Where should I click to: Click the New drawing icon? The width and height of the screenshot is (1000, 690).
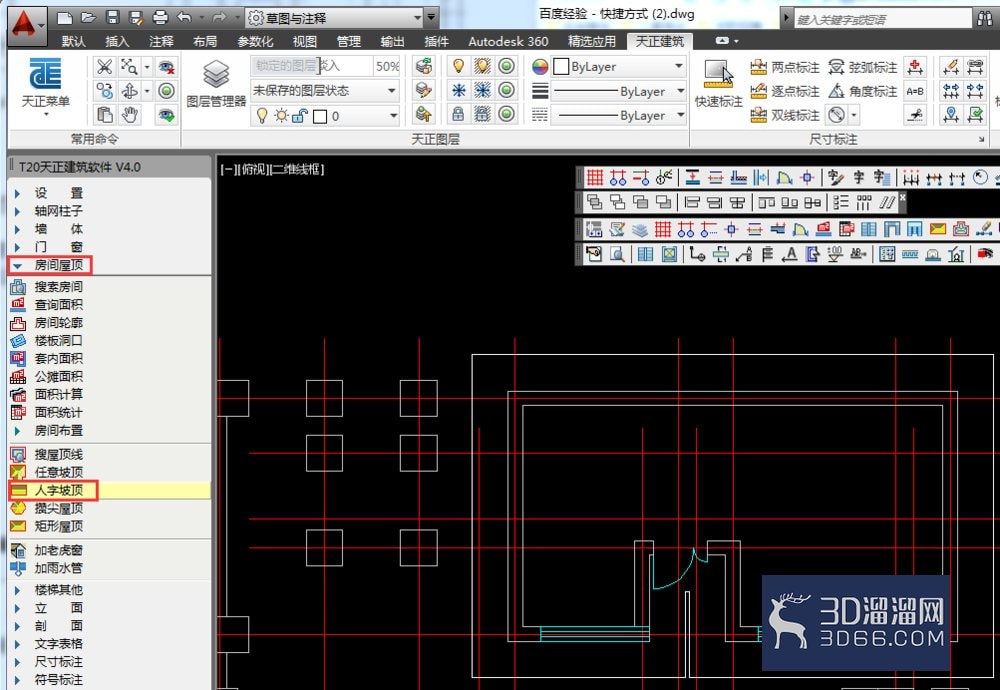[x=64, y=18]
